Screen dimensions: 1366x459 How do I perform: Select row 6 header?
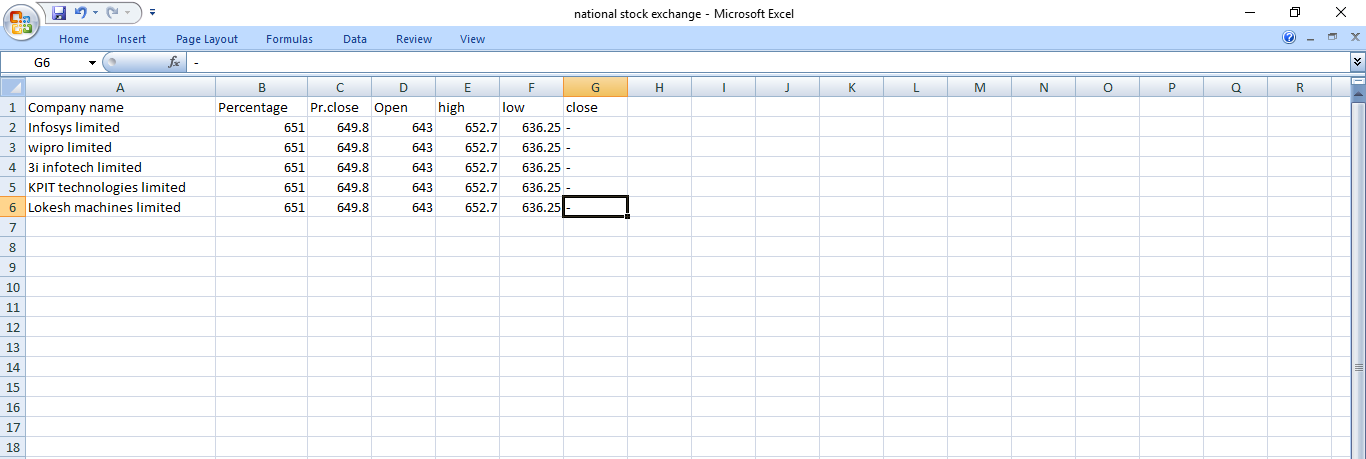click(12, 207)
